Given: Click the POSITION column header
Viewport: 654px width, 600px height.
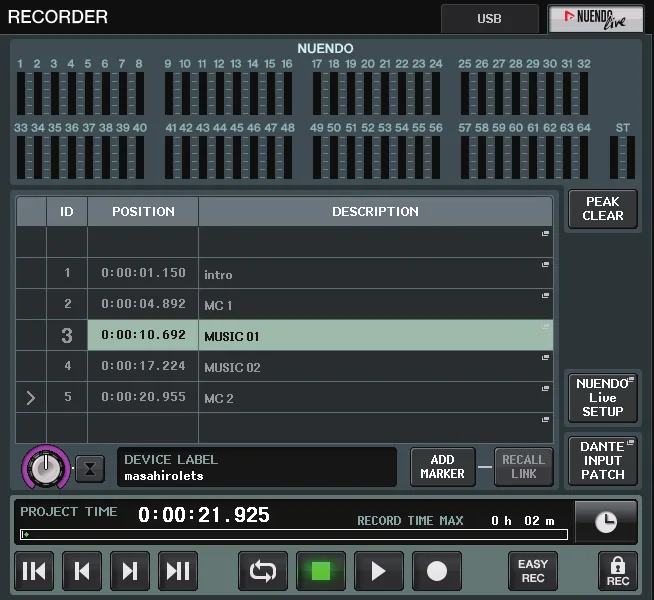Looking at the screenshot, I should pyautogui.click(x=143, y=211).
